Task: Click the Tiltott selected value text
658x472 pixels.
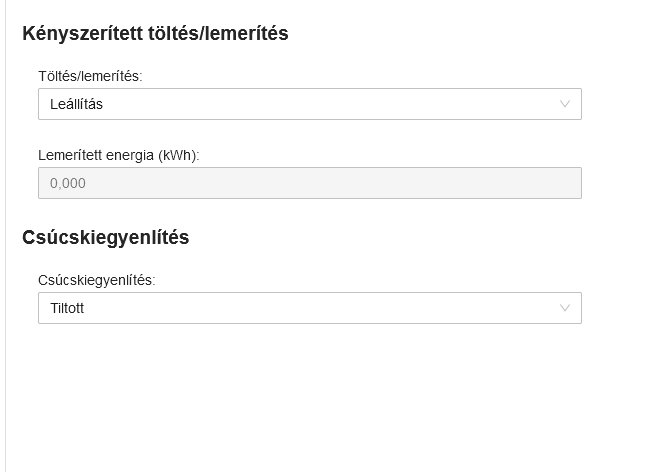Action: [67, 308]
